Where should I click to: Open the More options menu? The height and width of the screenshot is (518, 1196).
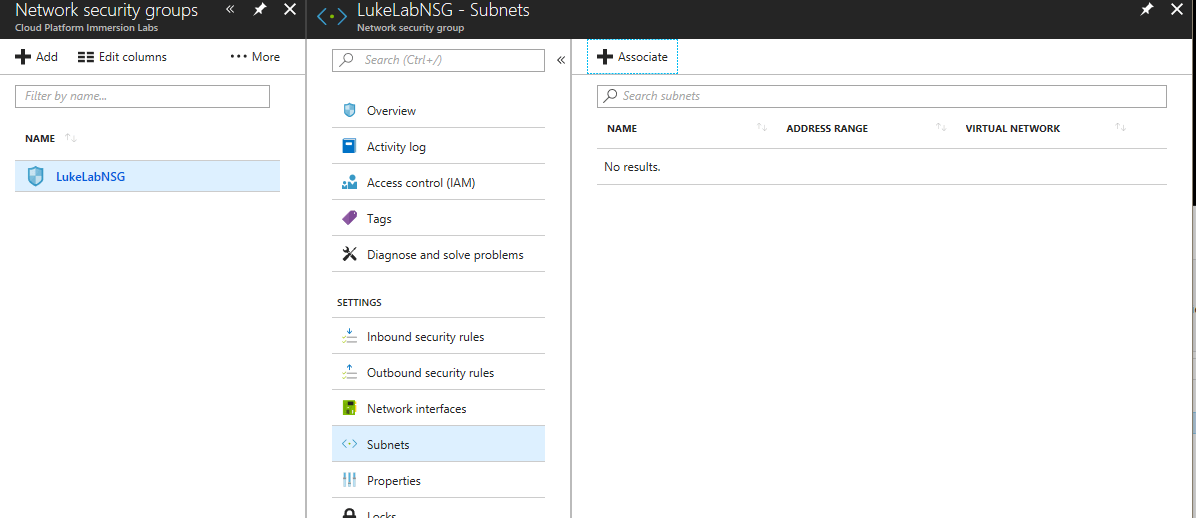tap(255, 57)
